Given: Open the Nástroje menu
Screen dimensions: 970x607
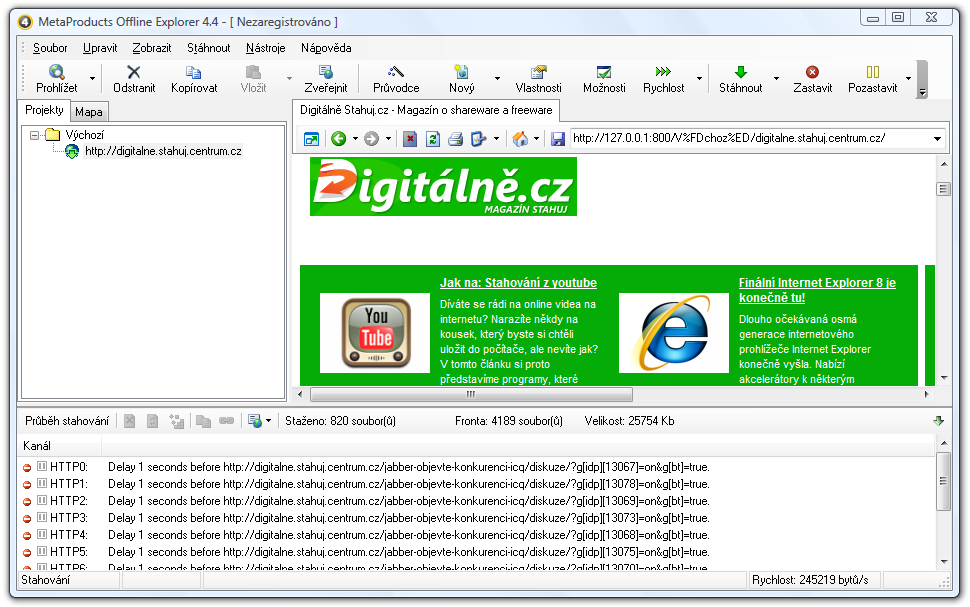Looking at the screenshot, I should [265, 48].
